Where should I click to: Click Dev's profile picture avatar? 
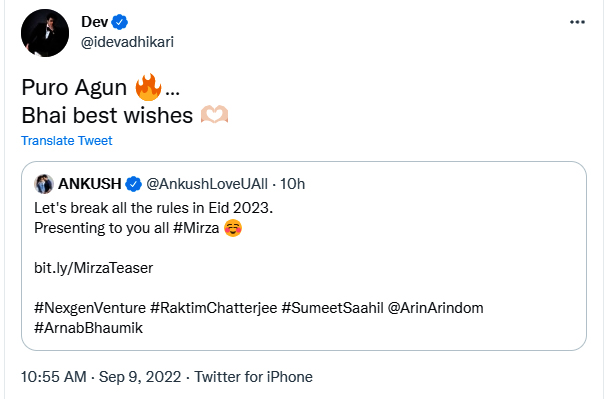pos(45,33)
